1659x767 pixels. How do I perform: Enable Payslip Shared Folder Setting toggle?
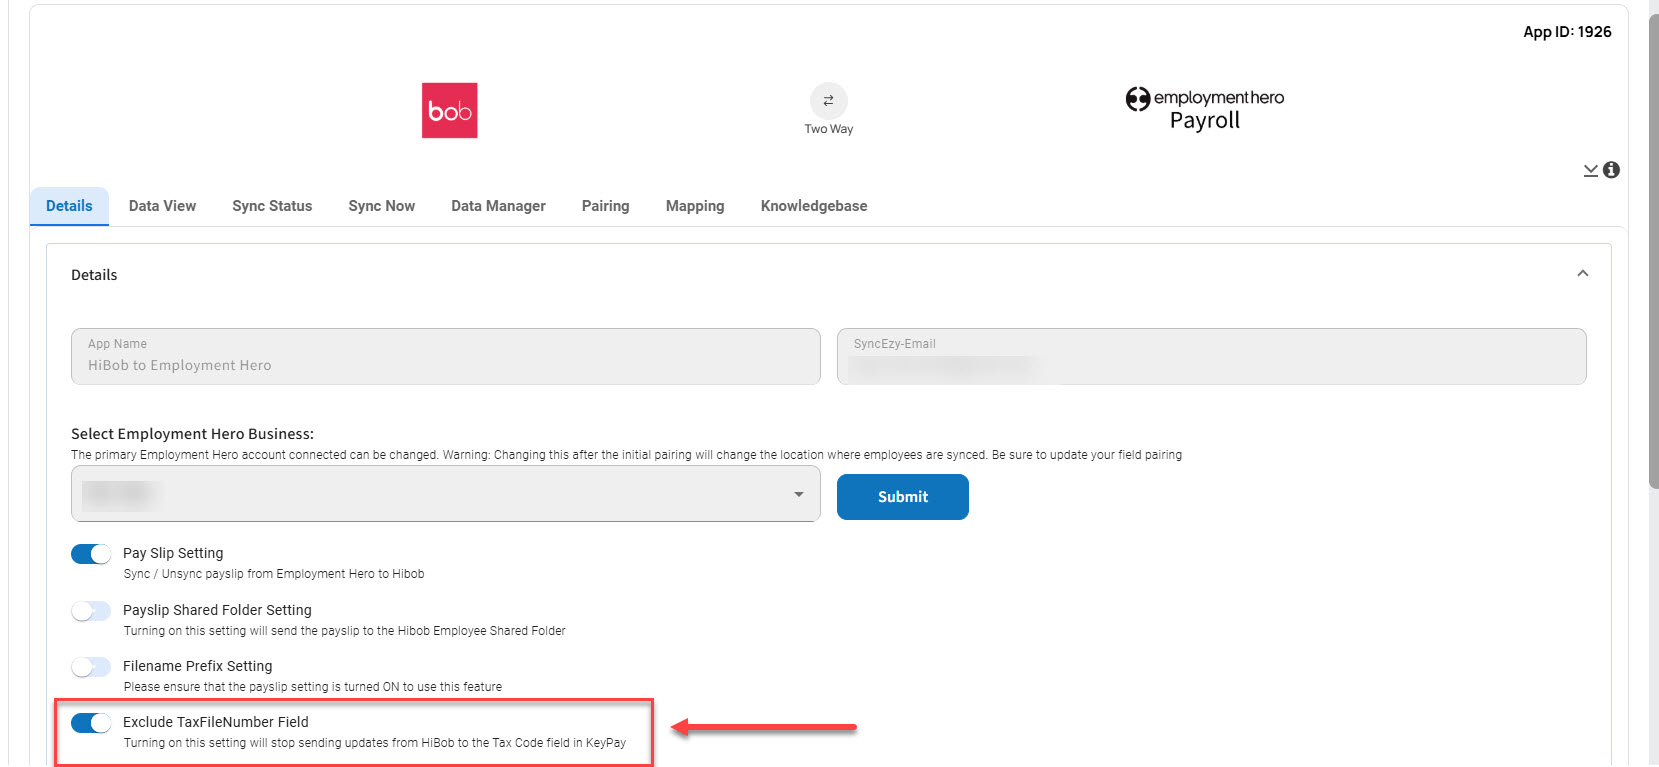click(x=91, y=611)
